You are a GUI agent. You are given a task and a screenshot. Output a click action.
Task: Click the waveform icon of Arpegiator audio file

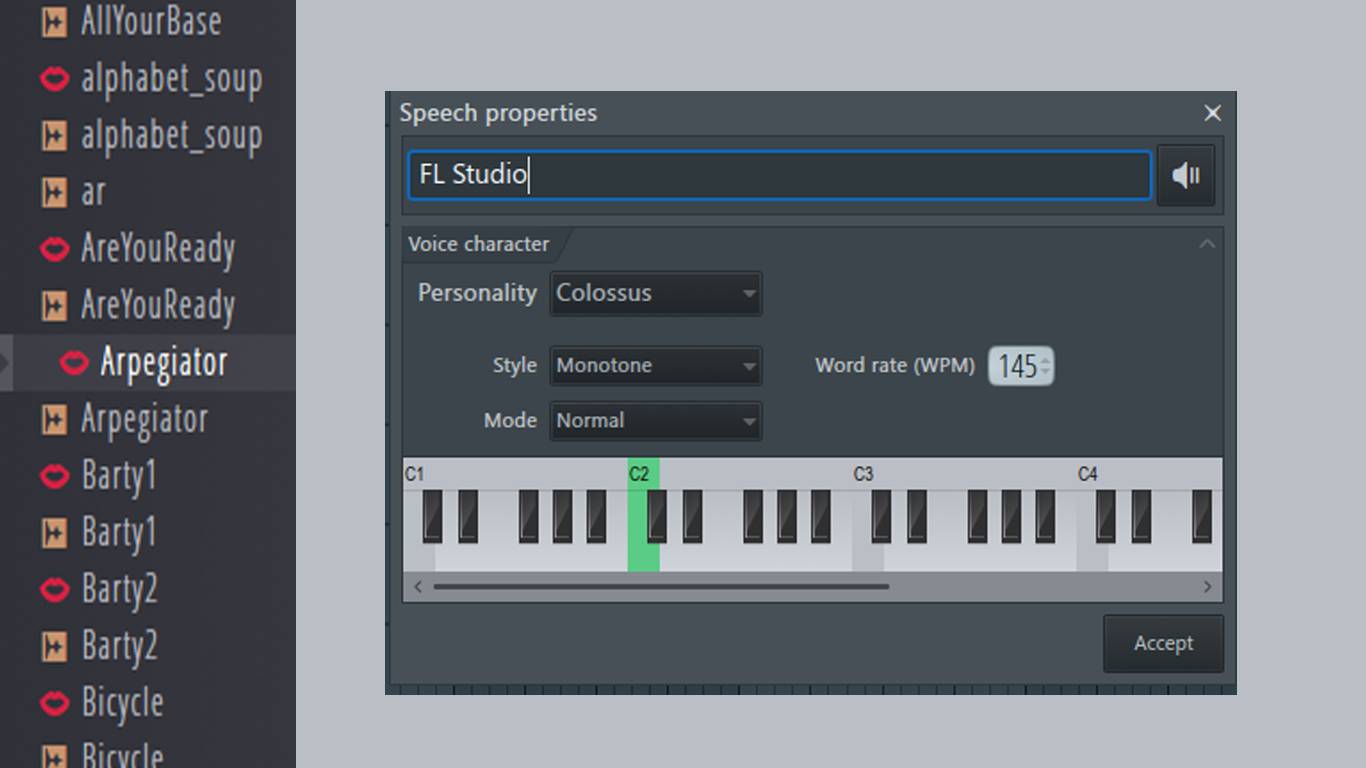(54, 419)
